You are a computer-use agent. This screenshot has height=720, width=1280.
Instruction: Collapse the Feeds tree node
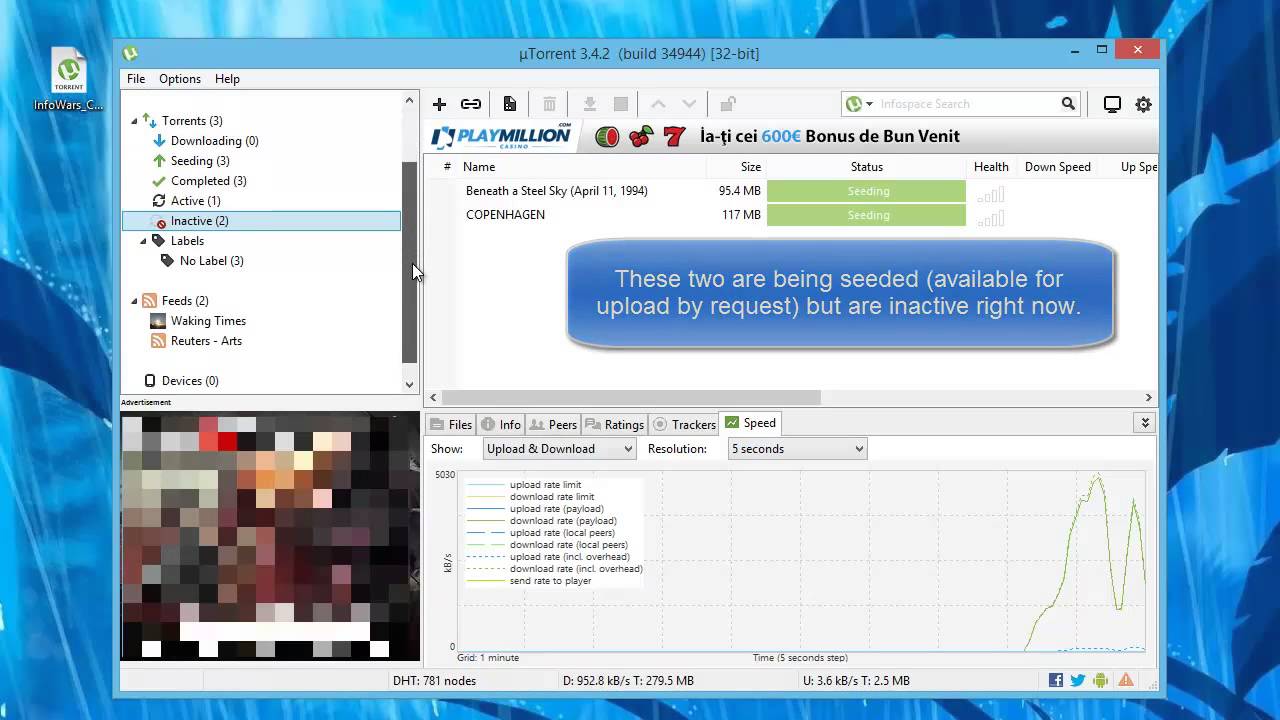click(135, 301)
